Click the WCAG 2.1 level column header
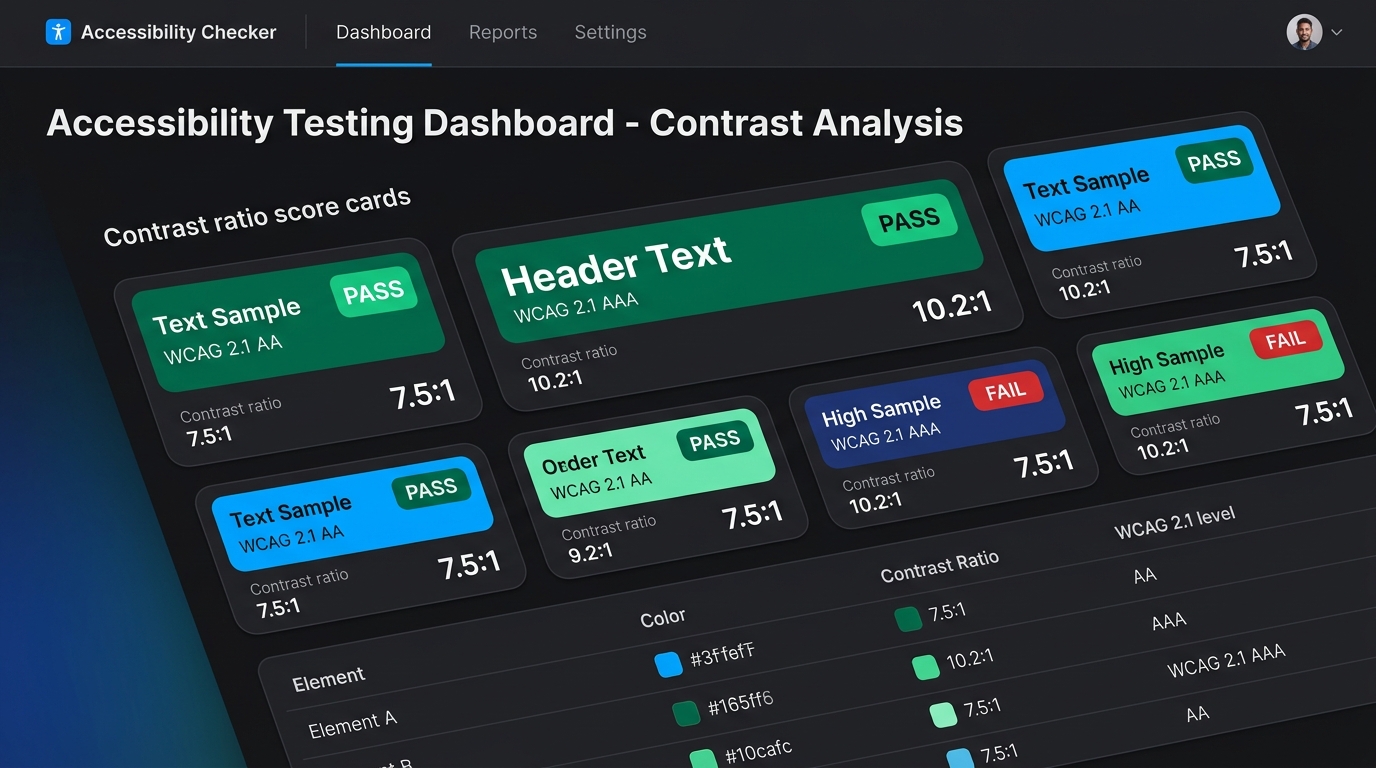This screenshot has width=1376, height=768. point(1175,522)
